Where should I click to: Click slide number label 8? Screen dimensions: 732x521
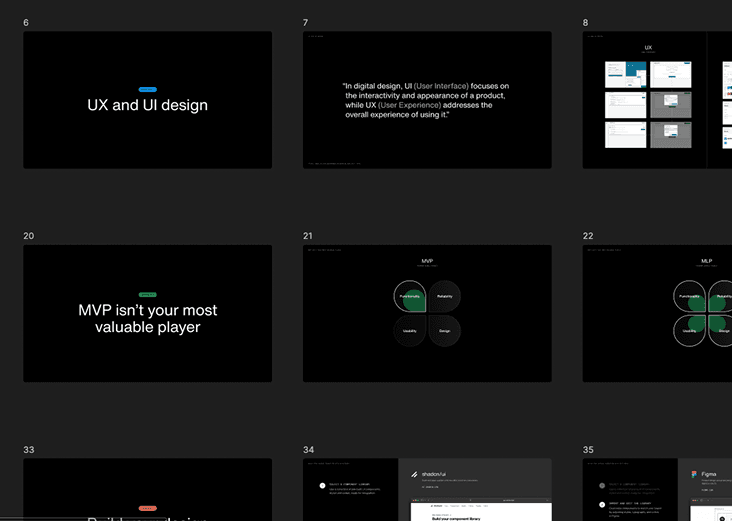pyautogui.click(x=585, y=22)
